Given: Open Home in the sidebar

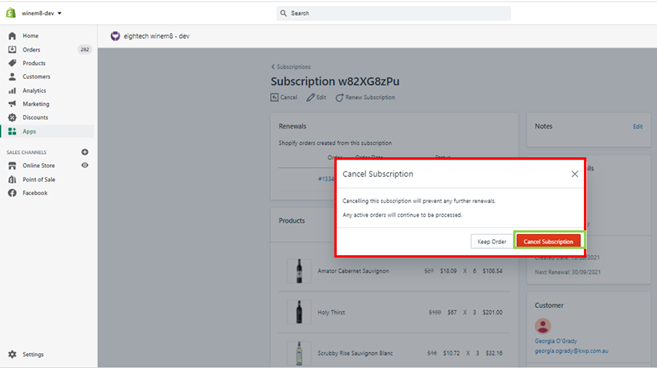Looking at the screenshot, I should point(30,36).
